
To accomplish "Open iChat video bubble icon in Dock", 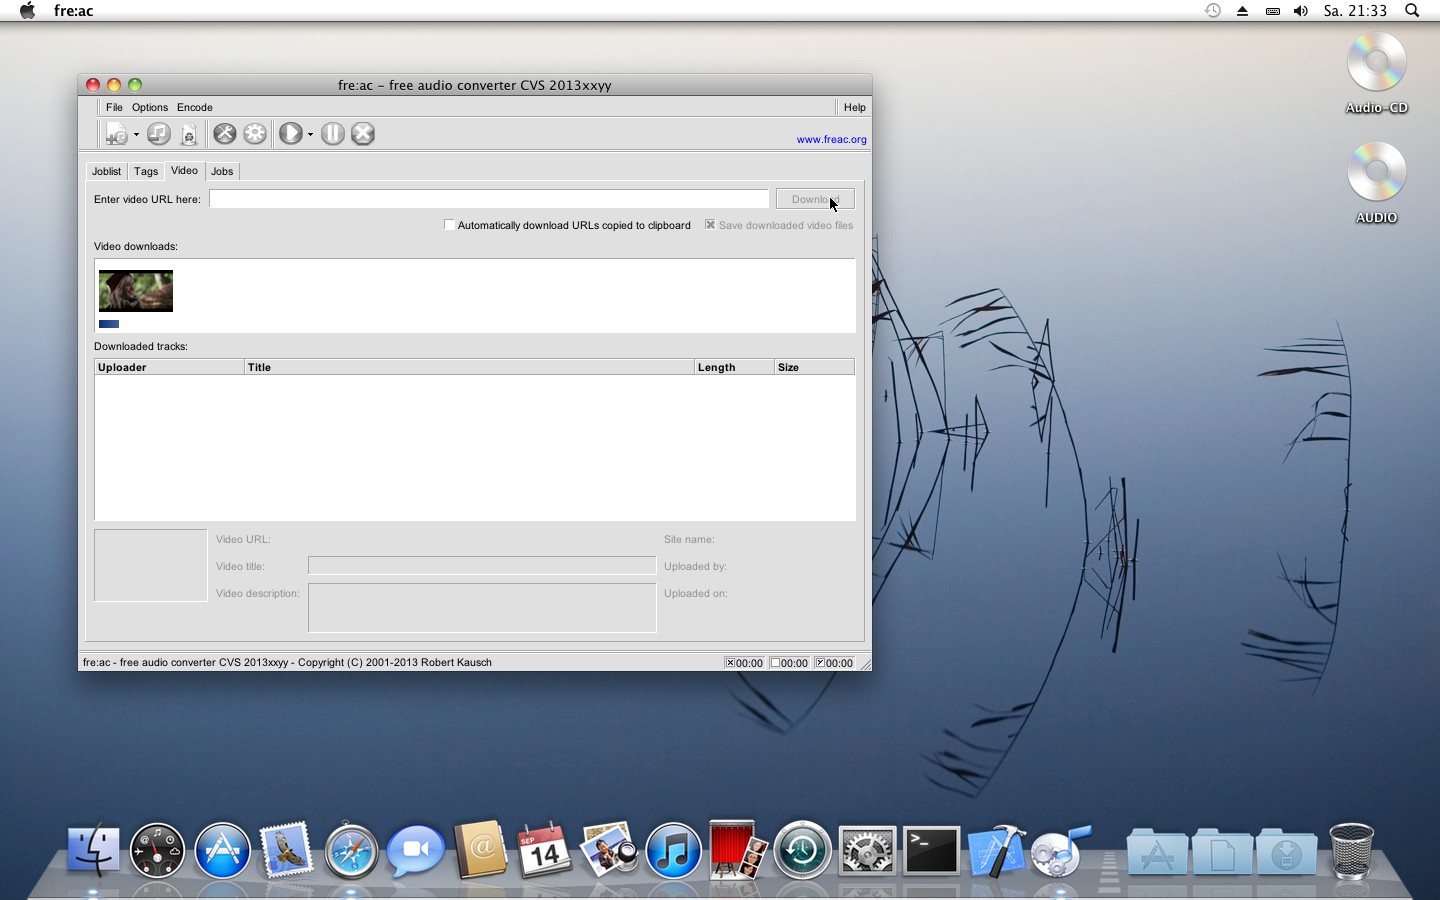I will [415, 851].
